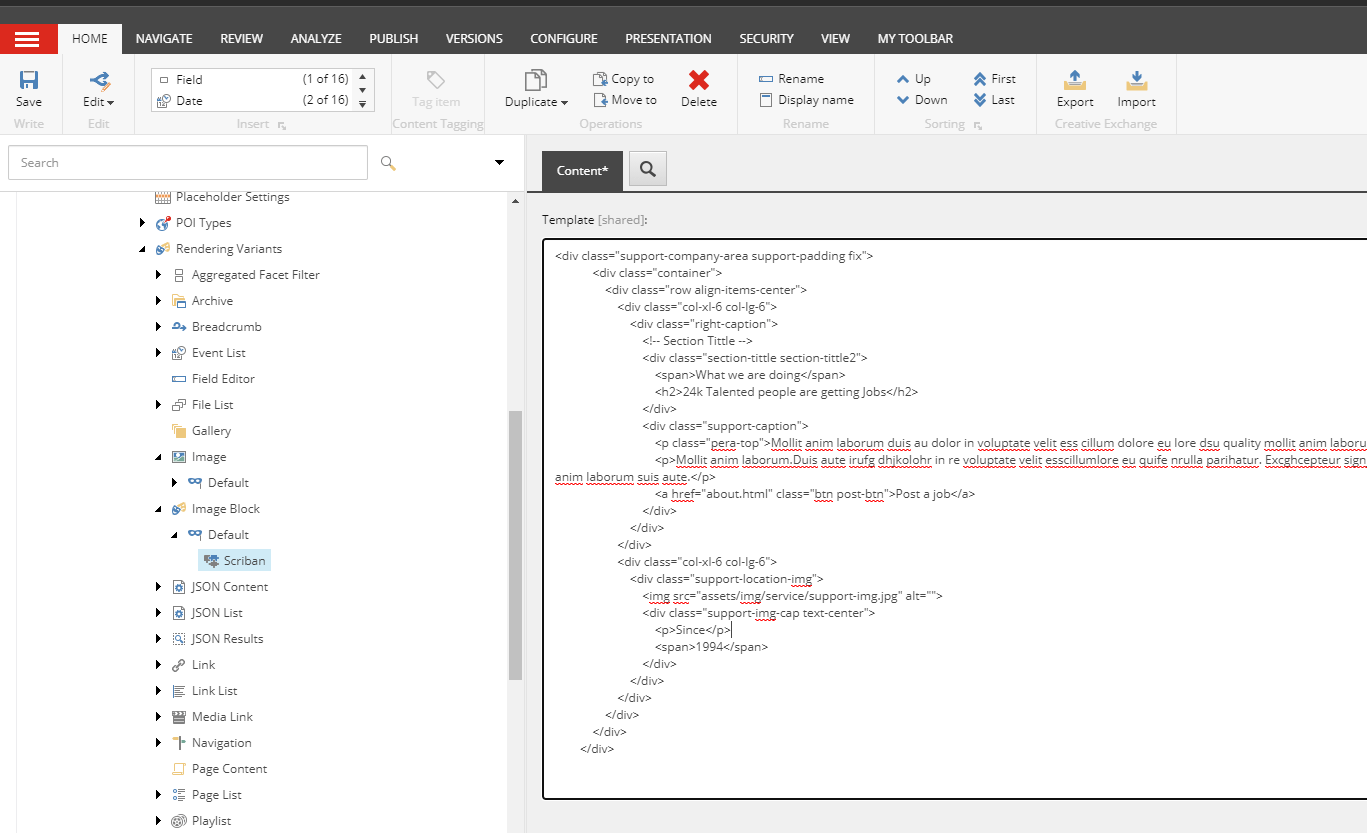
Task: Select the Content* tab
Action: [582, 170]
